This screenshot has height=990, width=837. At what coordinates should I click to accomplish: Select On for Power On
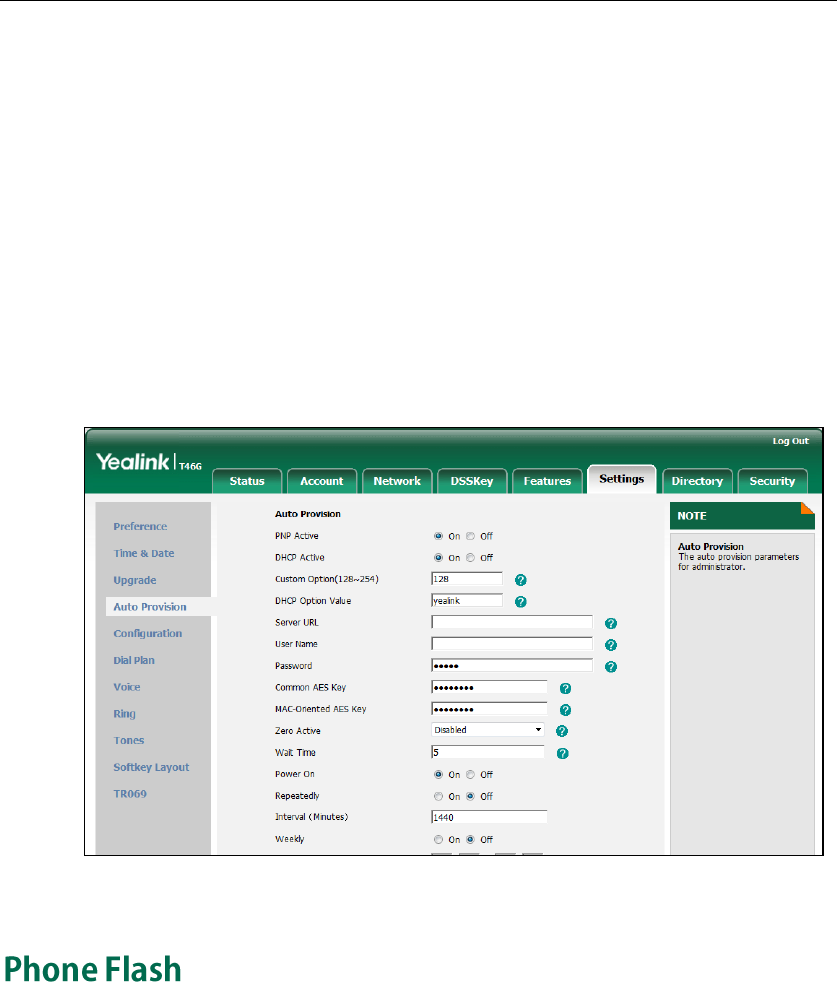[438, 774]
